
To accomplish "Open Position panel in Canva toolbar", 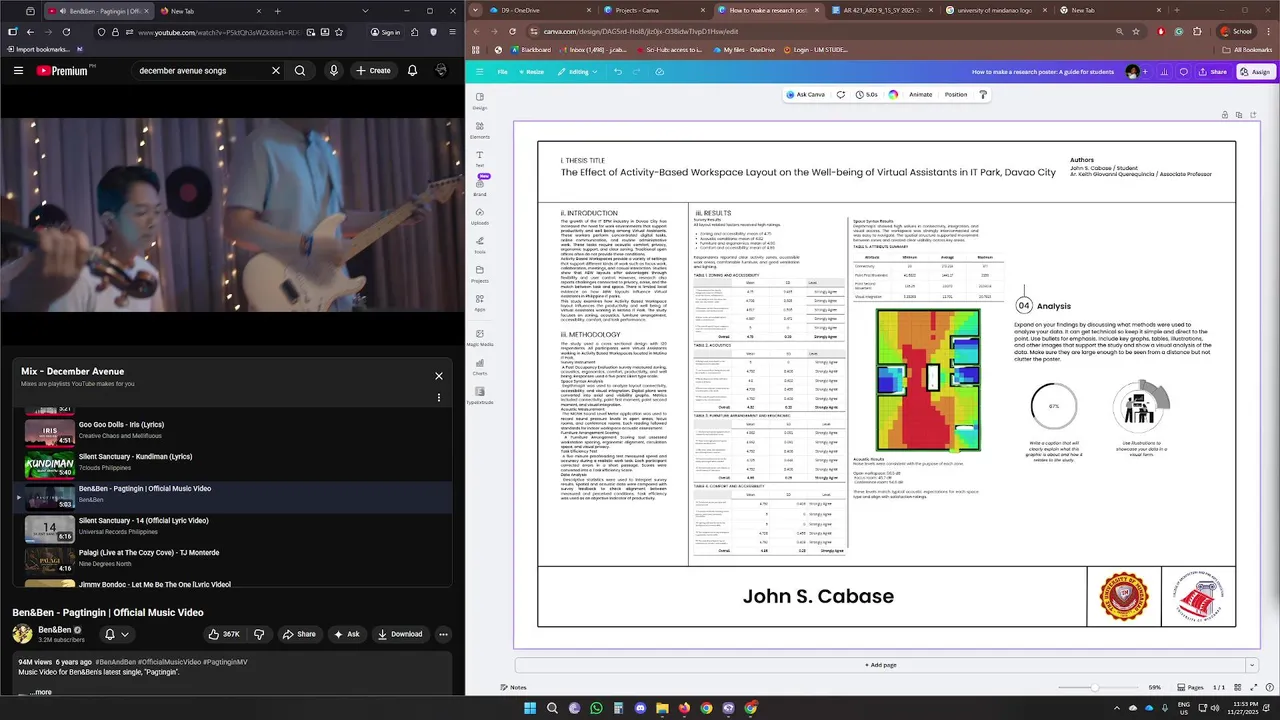I will point(956,94).
